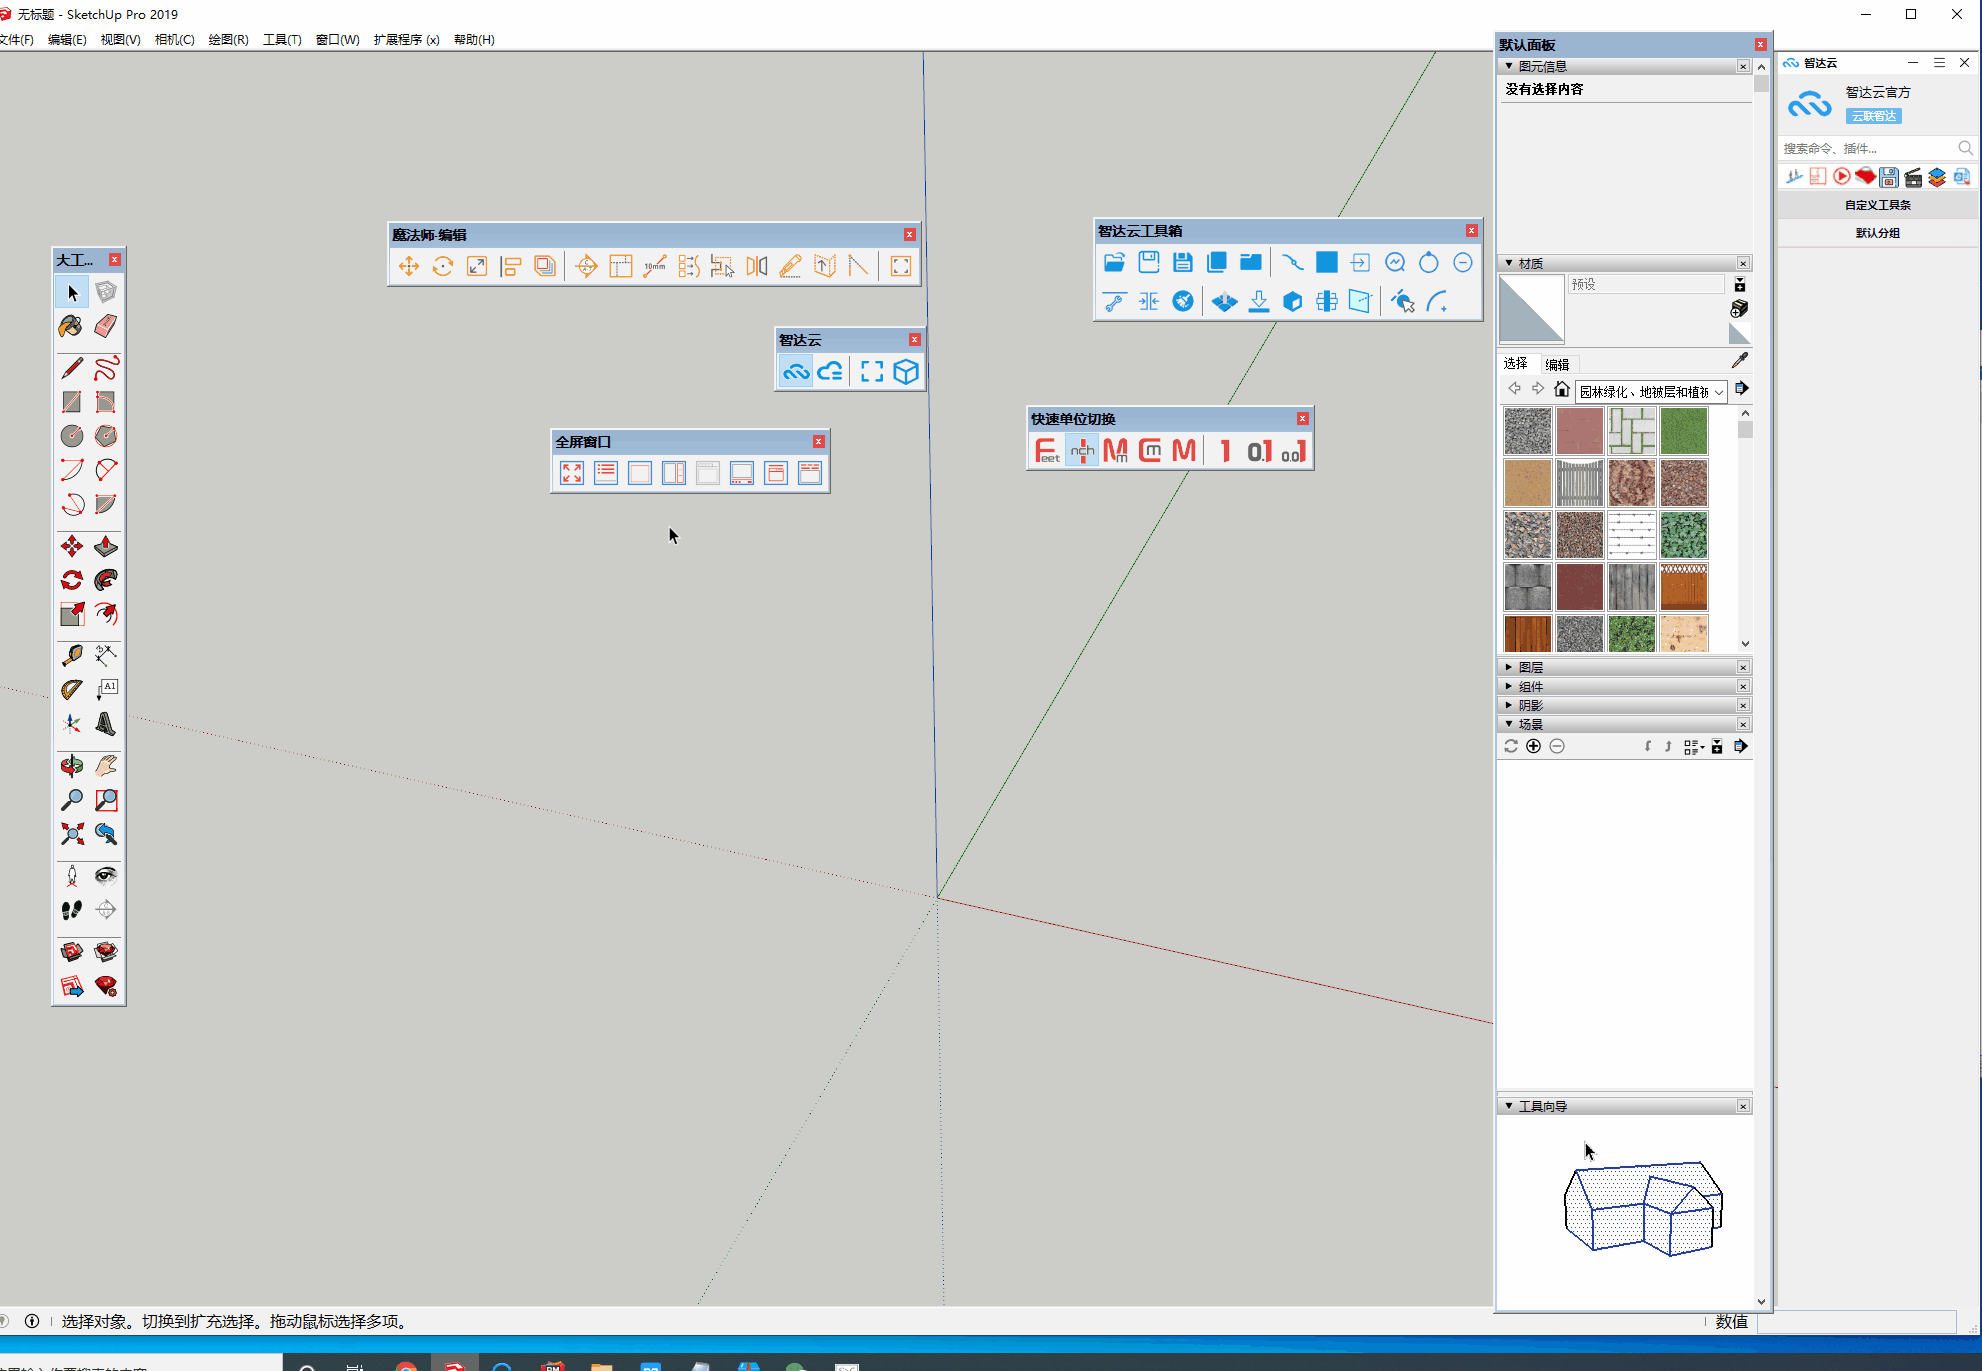
Task: Open the 扩展程序 menu
Action: pyautogui.click(x=406, y=39)
